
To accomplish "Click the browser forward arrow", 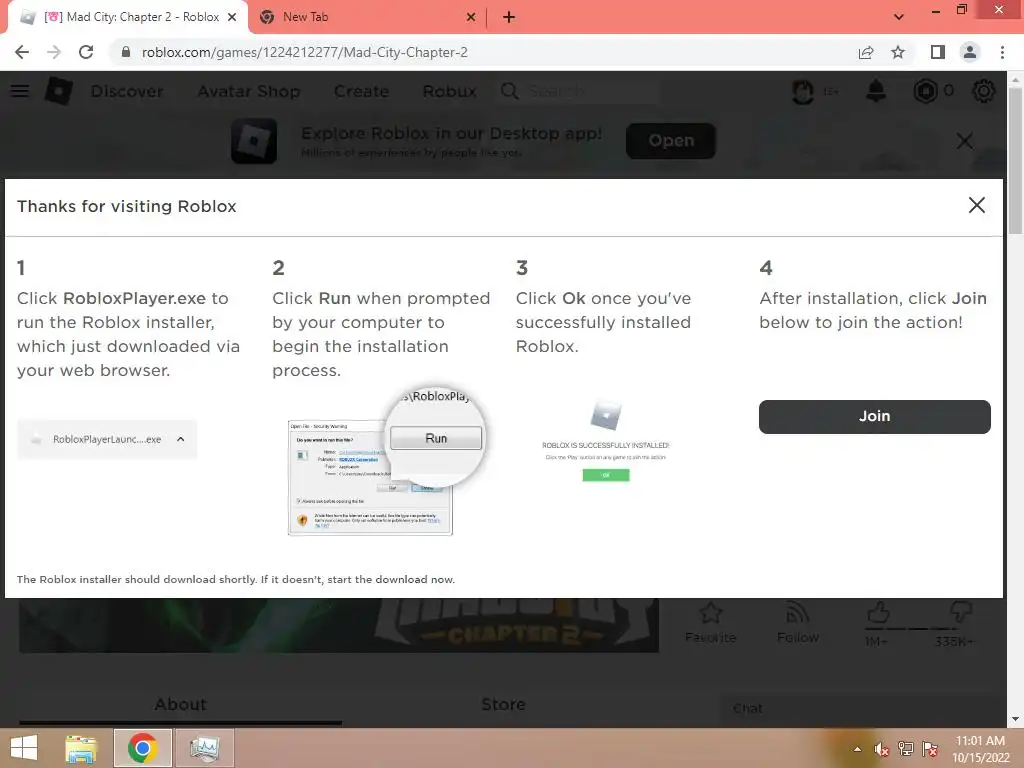I will 54,52.
